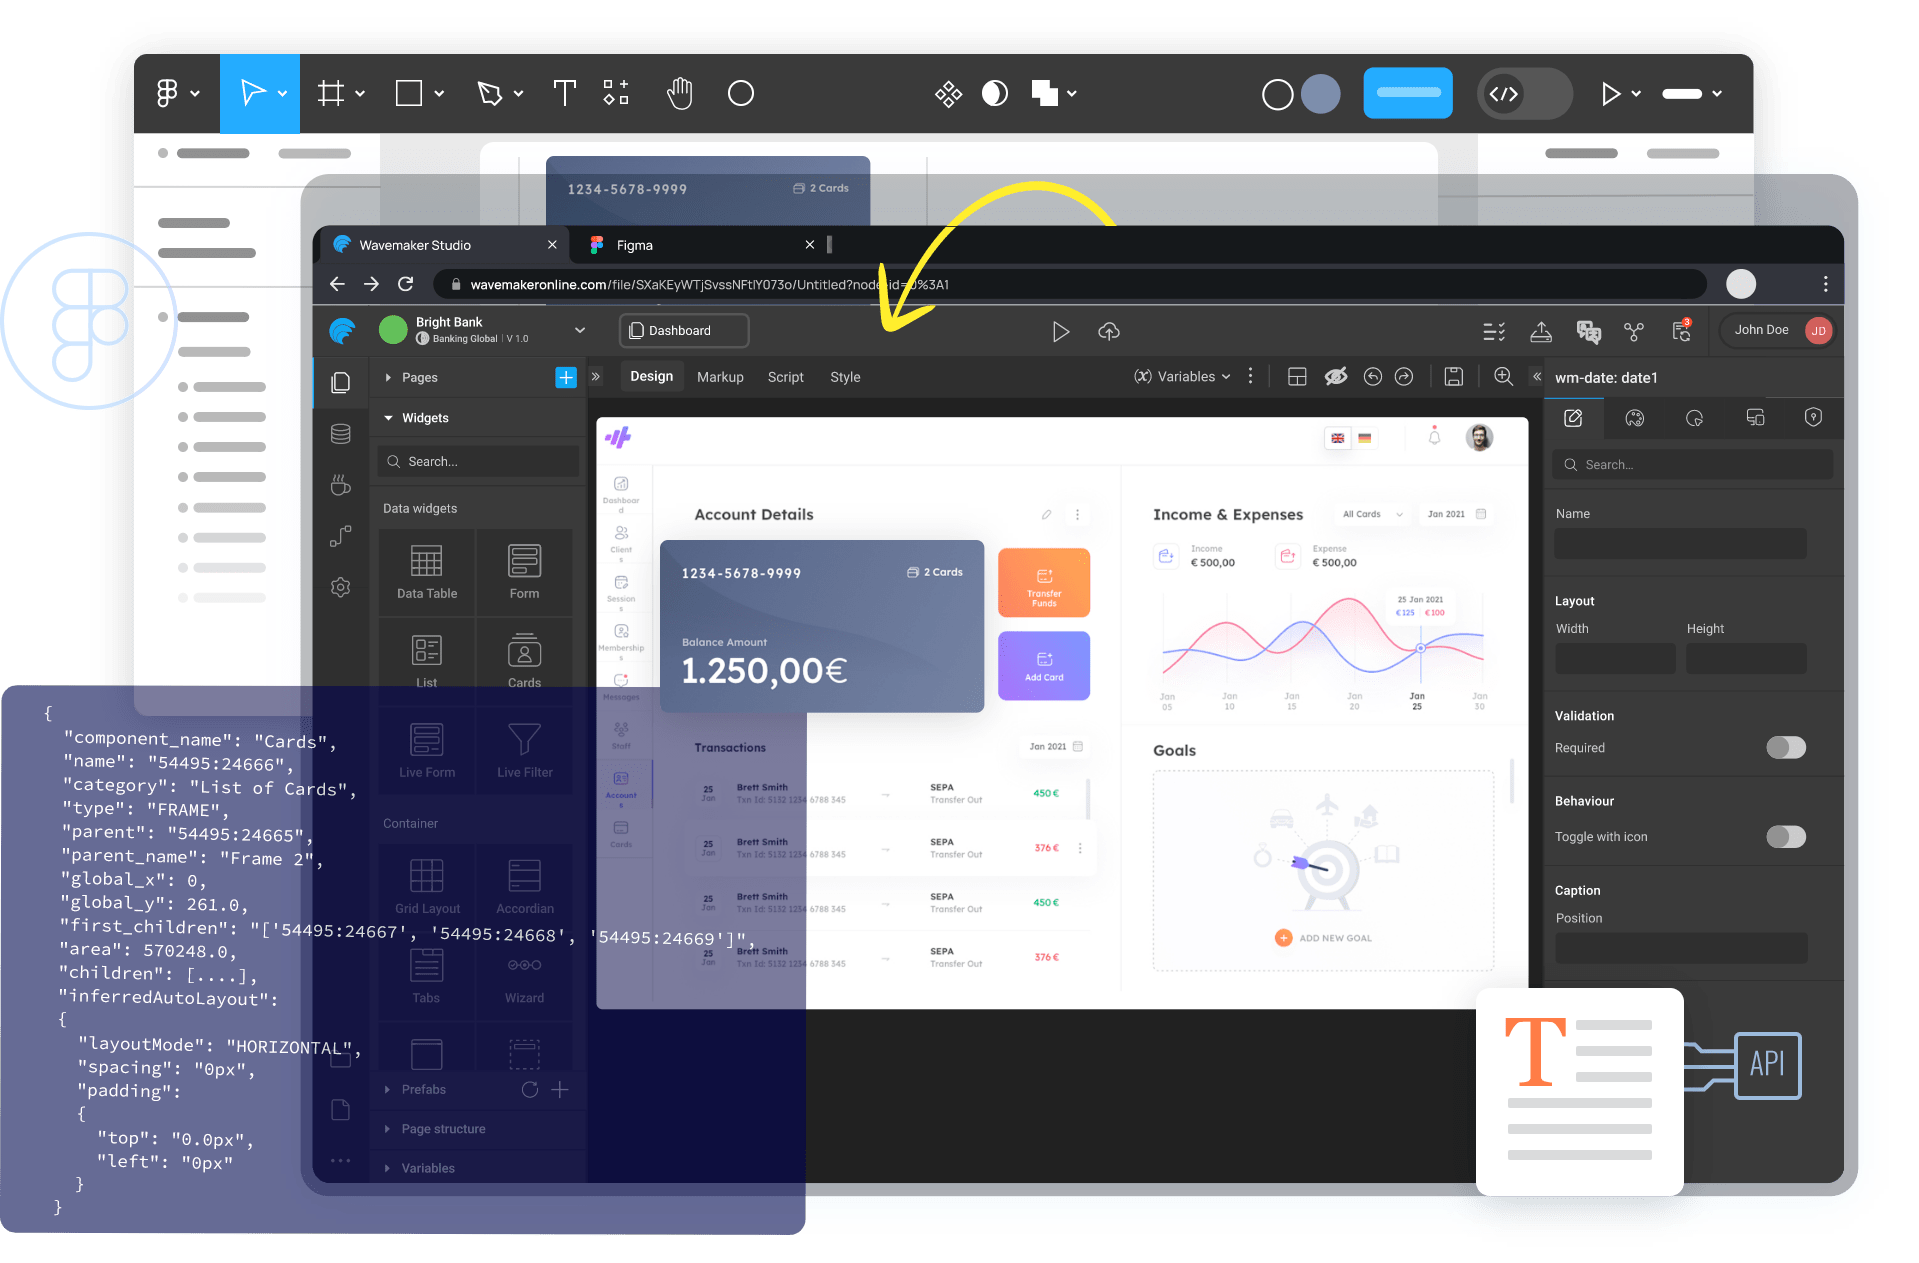Image resolution: width=1919 pixels, height=1263 pixels.
Task: Select the Frame tool in Figma toolbar
Action: [x=331, y=93]
